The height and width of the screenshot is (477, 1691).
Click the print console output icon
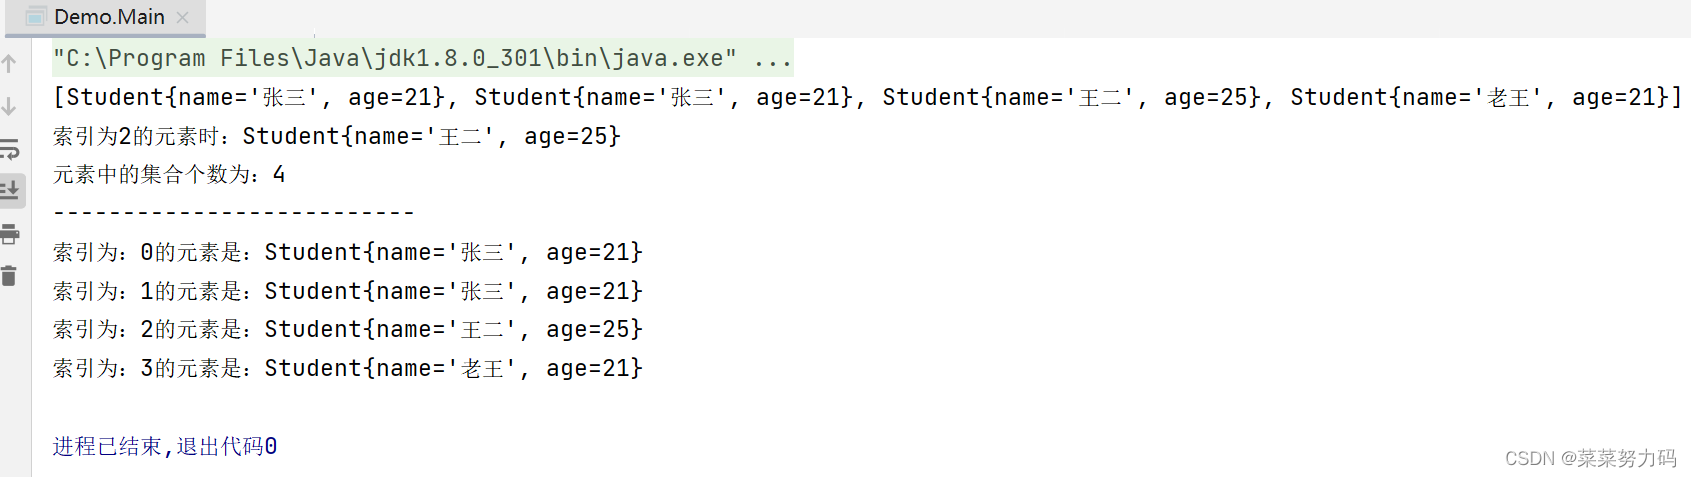pyautogui.click(x=10, y=234)
